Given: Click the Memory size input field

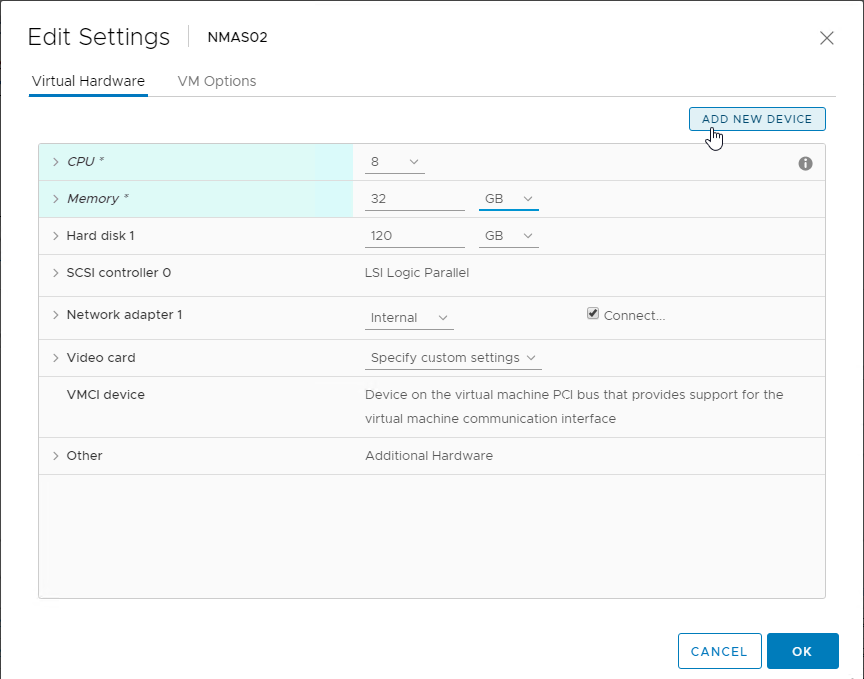Looking at the screenshot, I should coord(414,199).
